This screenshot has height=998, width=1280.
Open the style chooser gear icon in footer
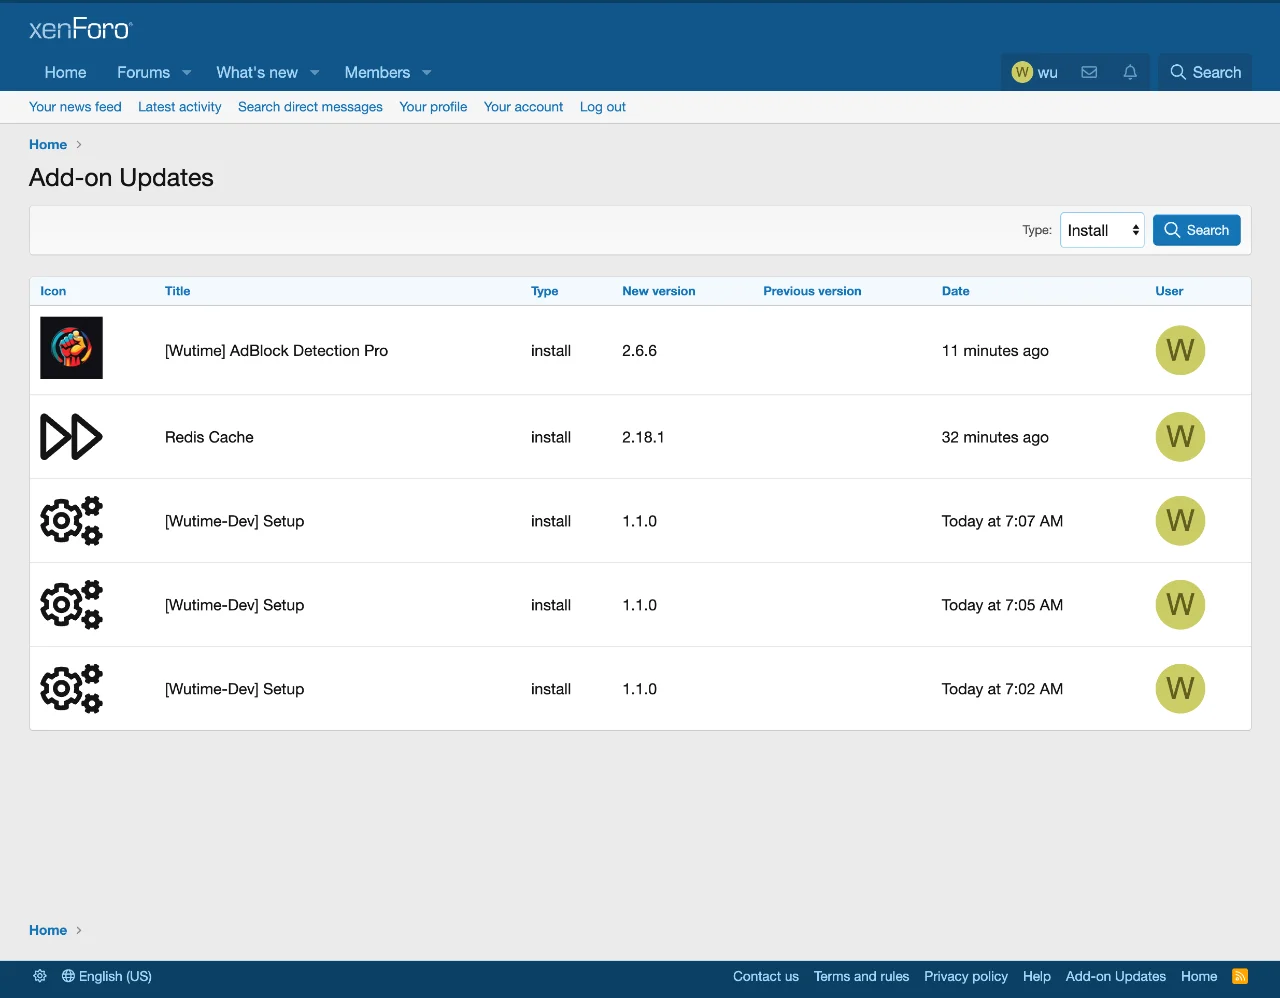click(x=40, y=975)
